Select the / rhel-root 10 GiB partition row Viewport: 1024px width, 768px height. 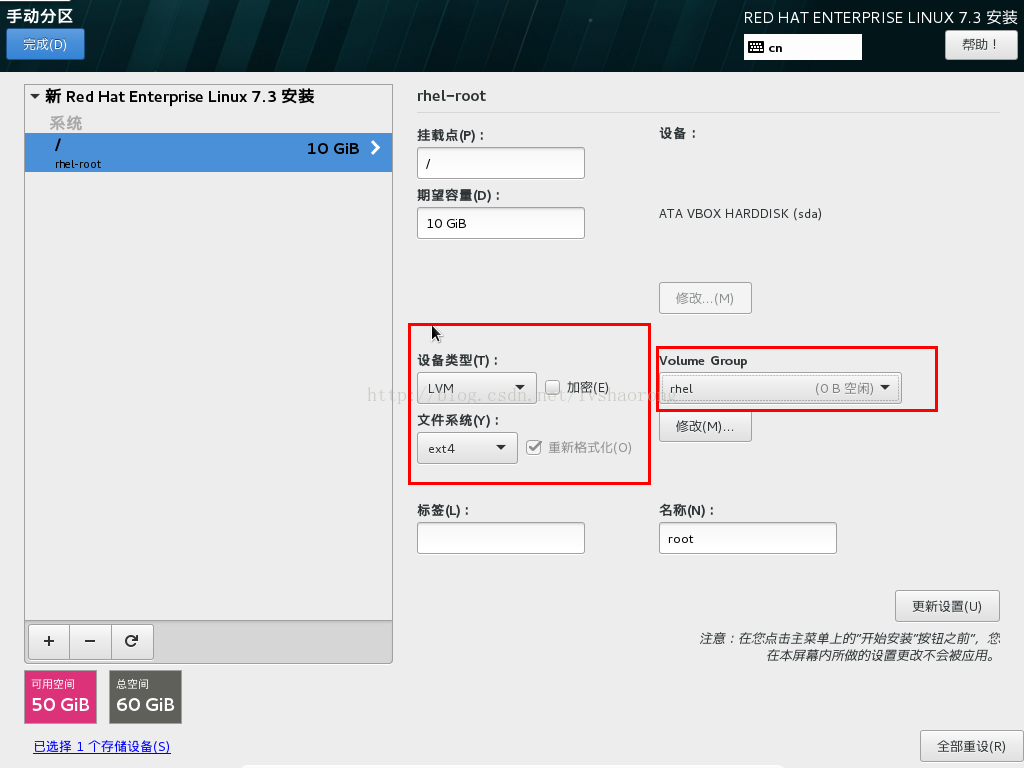pos(208,153)
